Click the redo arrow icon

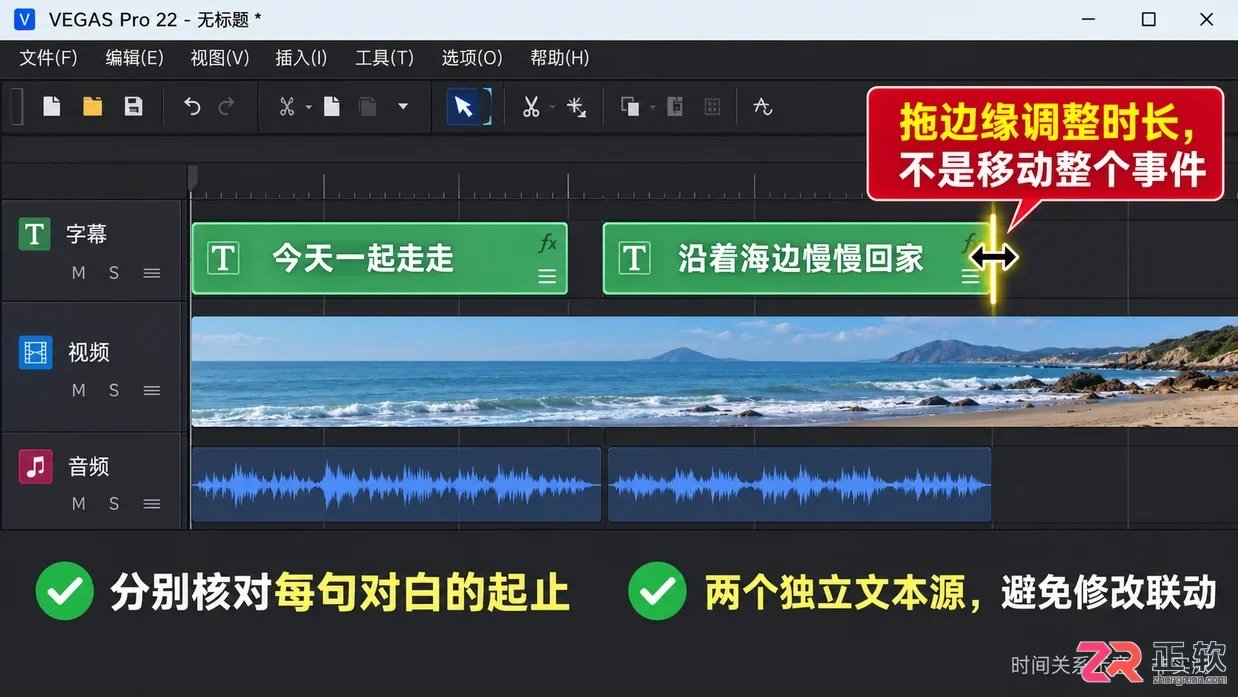coord(227,107)
